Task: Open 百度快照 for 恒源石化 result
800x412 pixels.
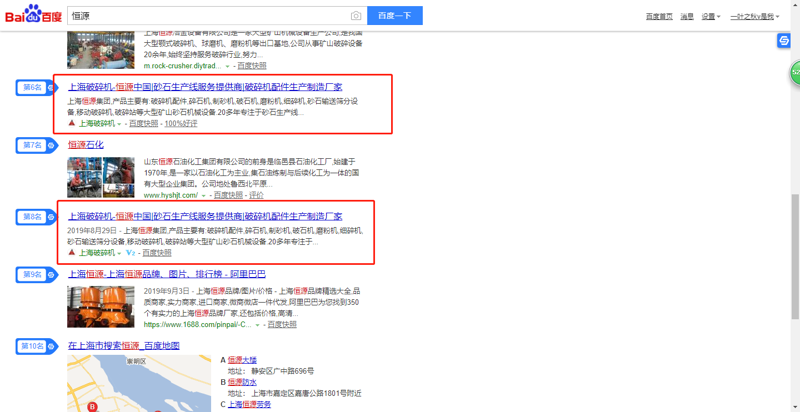Action: click(228, 195)
